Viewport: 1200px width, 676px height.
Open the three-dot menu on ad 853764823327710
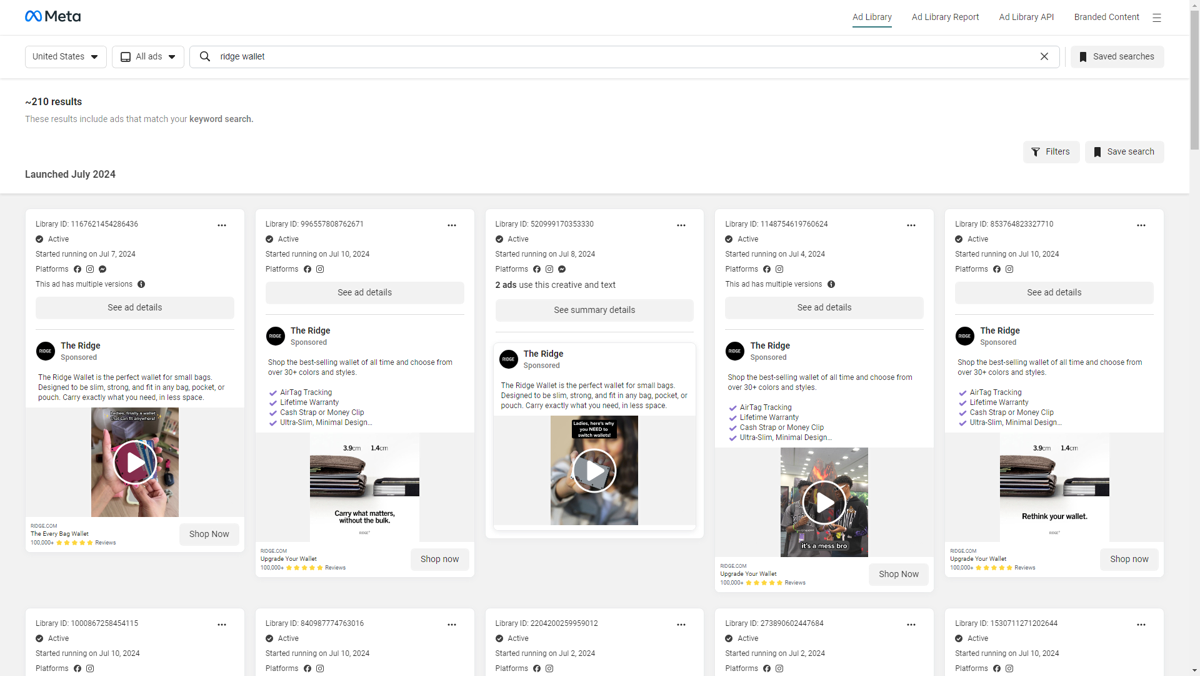tap(1141, 225)
